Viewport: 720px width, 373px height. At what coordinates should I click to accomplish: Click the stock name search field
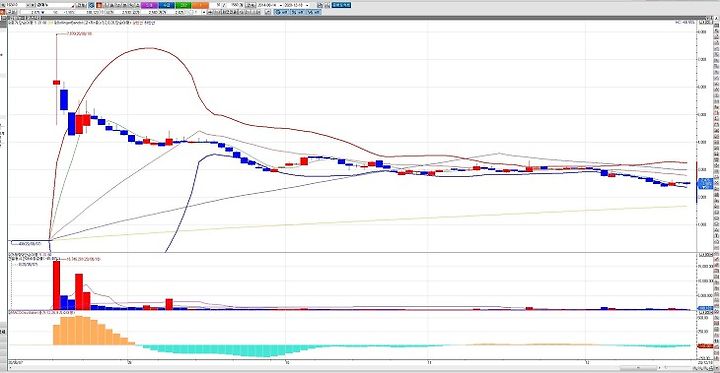(54, 5)
